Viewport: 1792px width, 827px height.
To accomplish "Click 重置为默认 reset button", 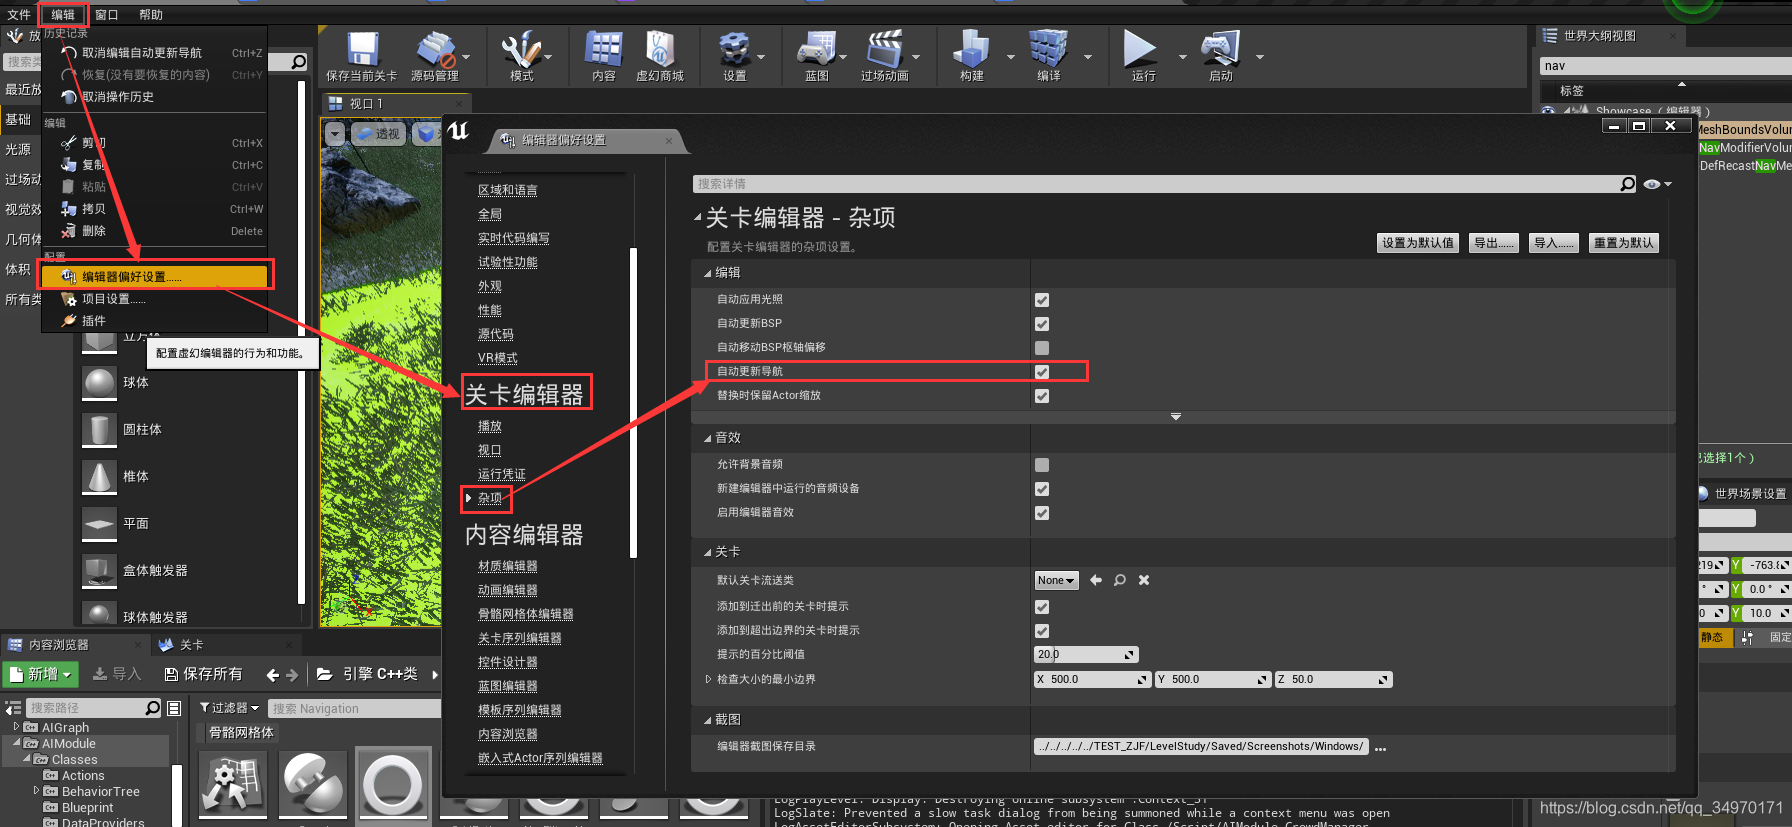I will (1624, 243).
